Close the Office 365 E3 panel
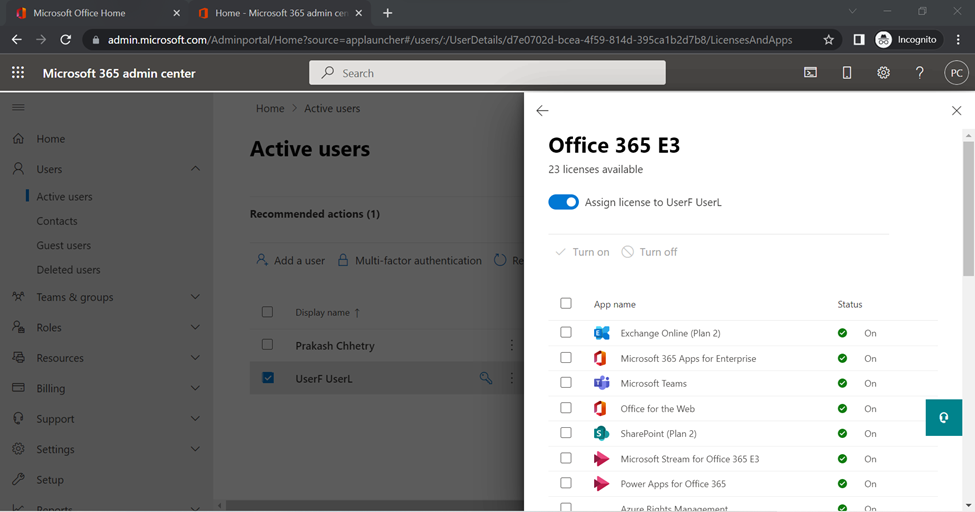 [x=956, y=111]
